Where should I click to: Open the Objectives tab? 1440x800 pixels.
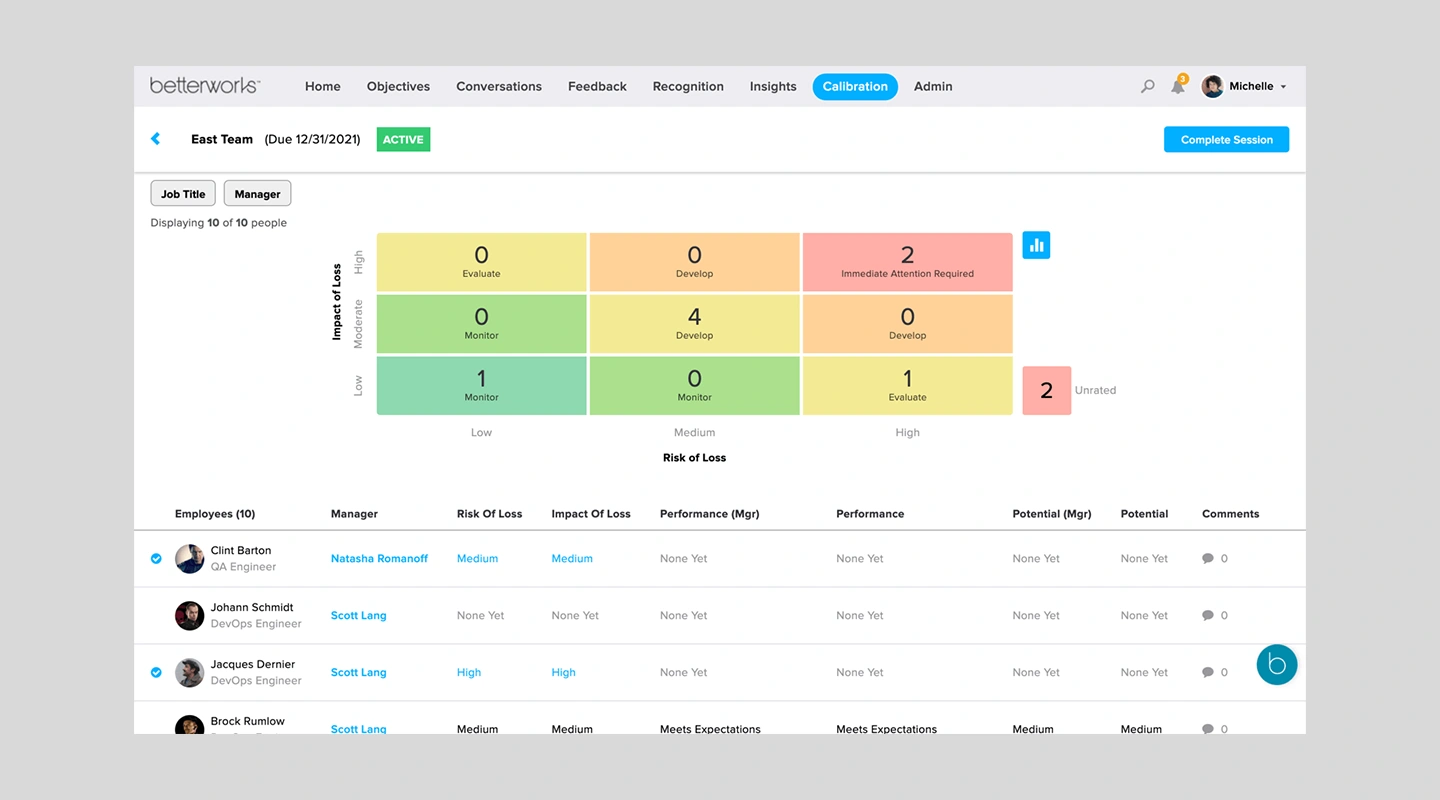click(x=398, y=87)
